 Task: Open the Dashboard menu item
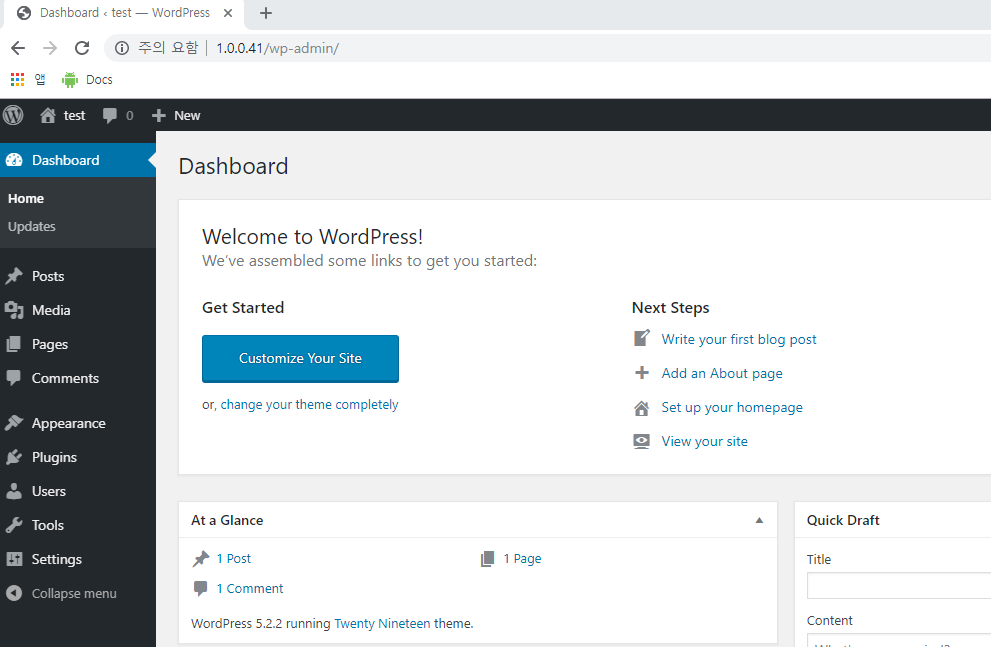tap(78, 160)
